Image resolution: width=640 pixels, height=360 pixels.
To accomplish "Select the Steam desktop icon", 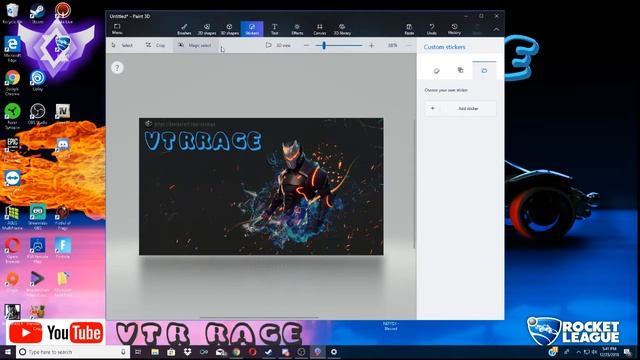I will [x=37, y=13].
